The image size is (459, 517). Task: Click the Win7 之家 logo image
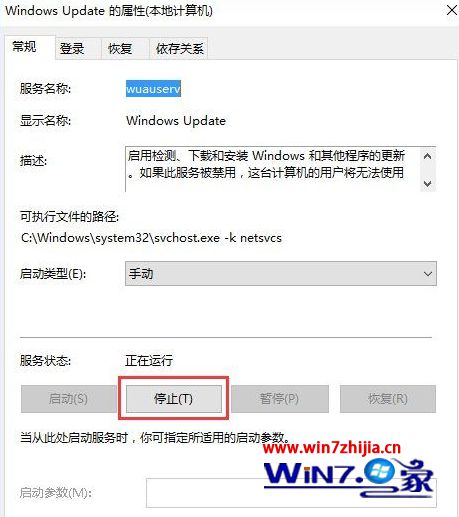(x=348, y=477)
